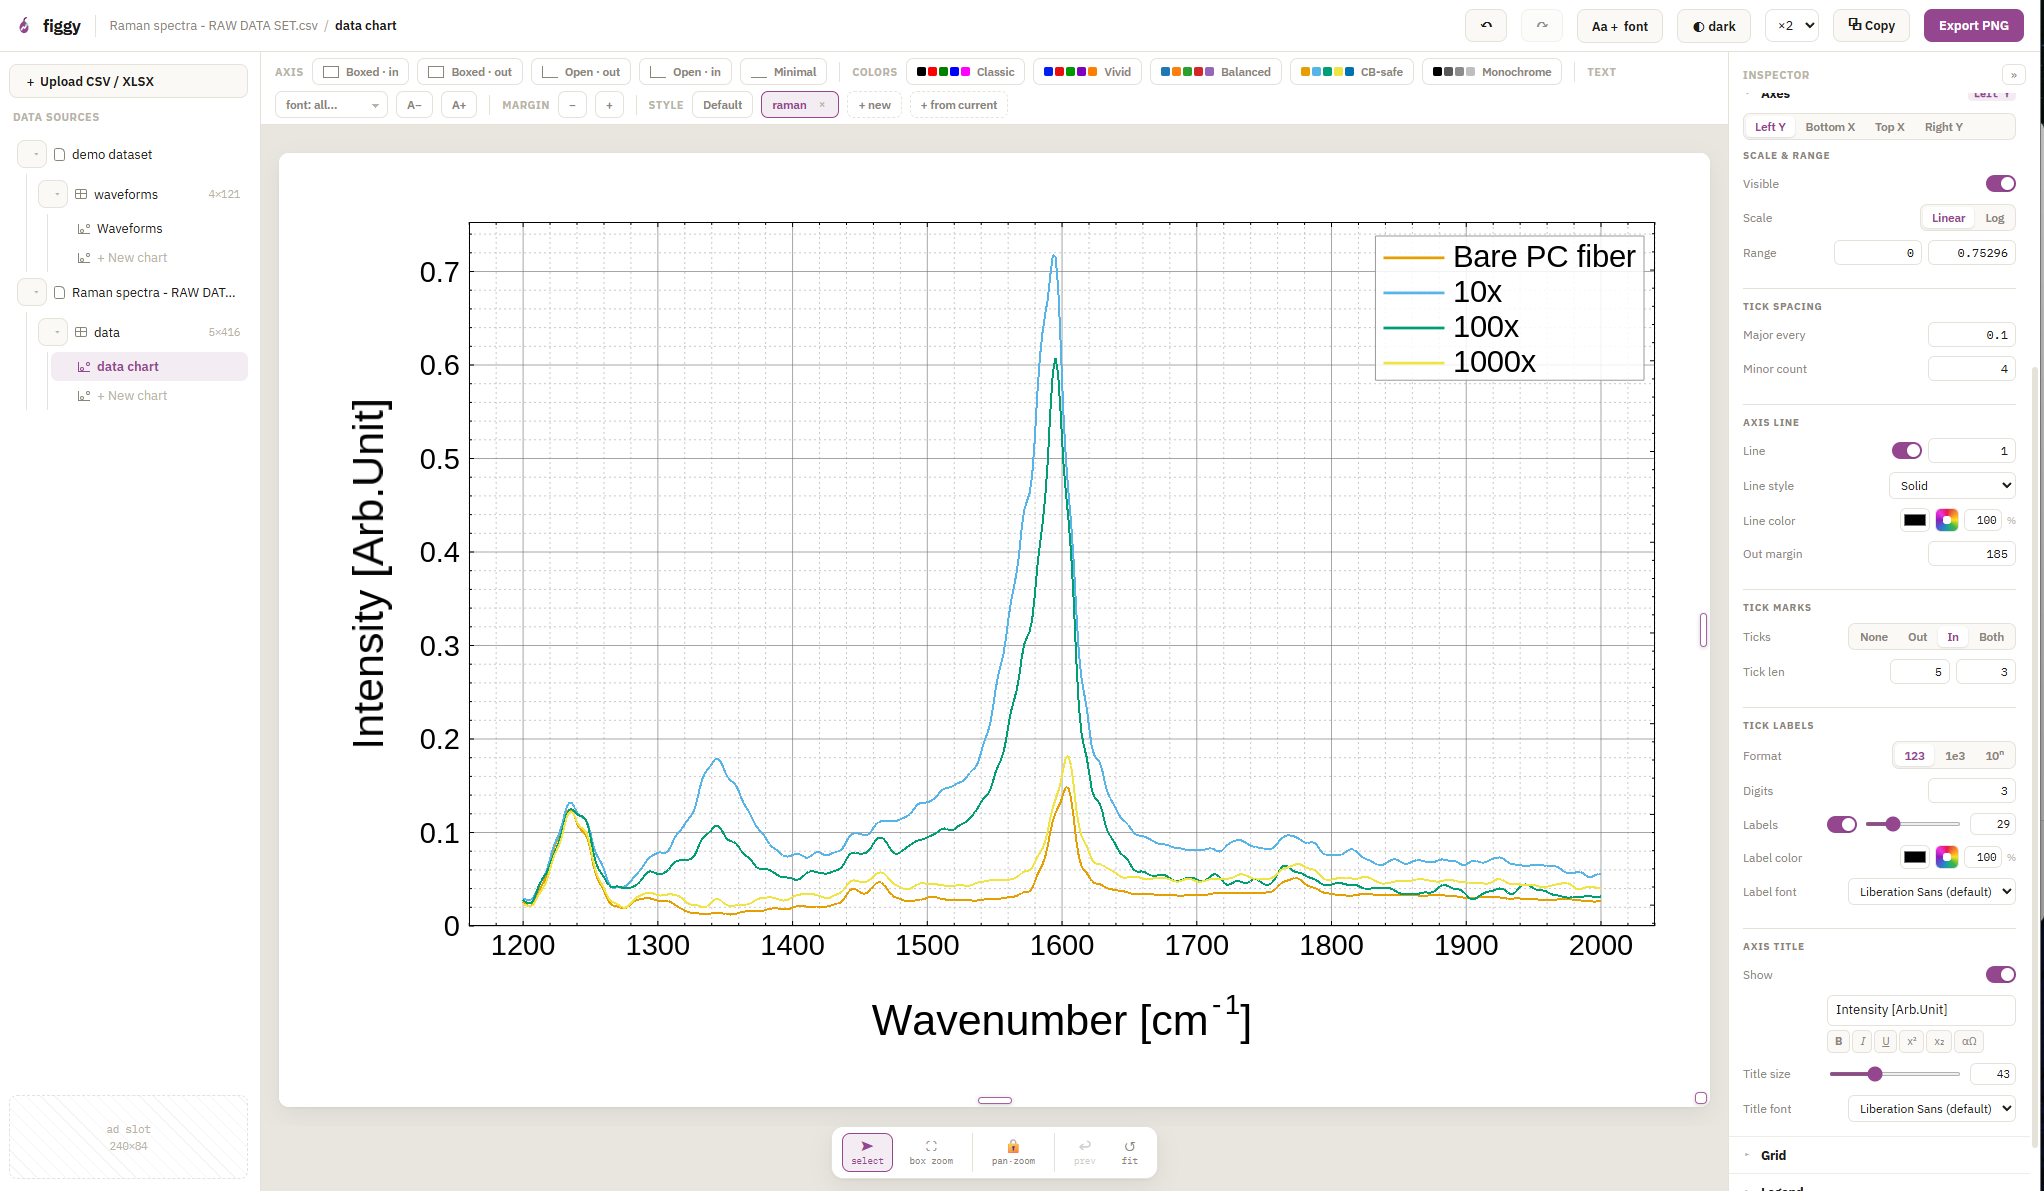Open the Label font dropdown
Screen dimensions: 2044x1191
point(1931,892)
